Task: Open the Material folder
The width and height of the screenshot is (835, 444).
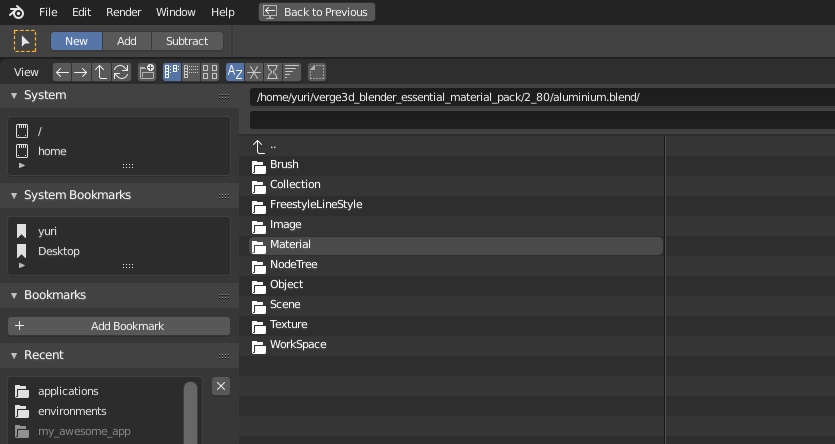Action: [290, 245]
